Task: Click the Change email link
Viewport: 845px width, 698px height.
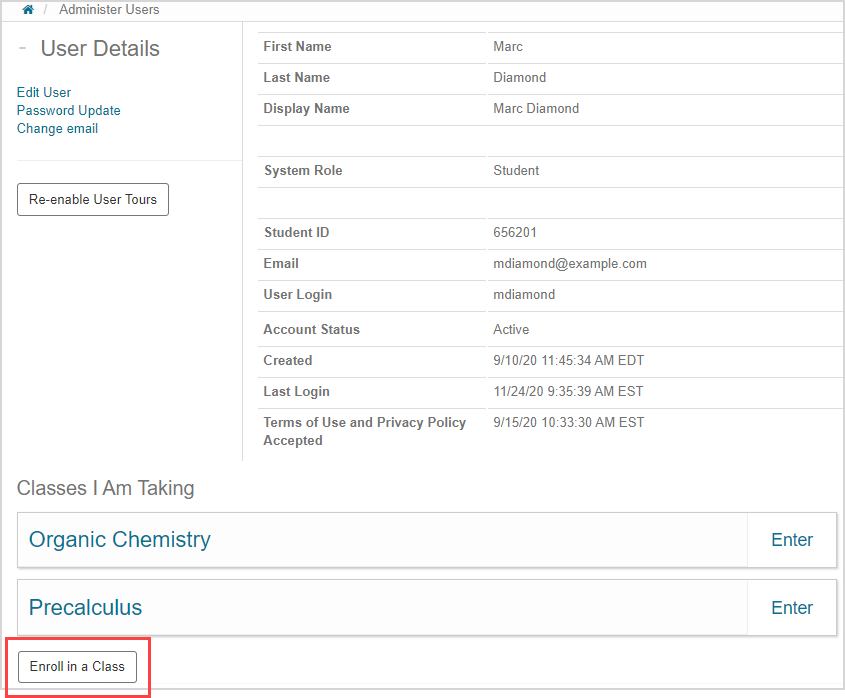Action: 57,128
